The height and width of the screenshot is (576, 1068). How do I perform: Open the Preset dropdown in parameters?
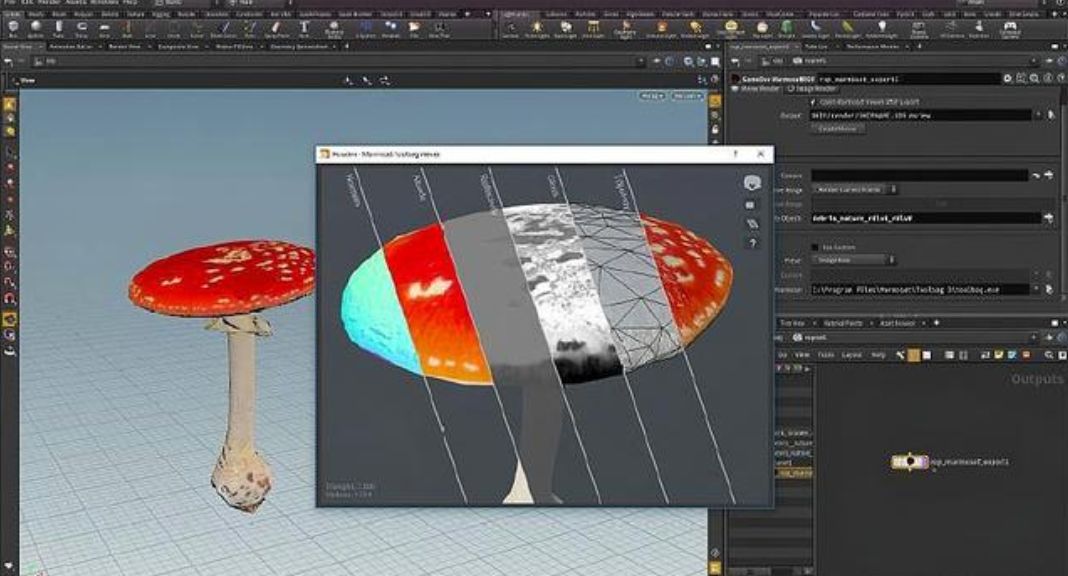pyautogui.click(x=853, y=260)
